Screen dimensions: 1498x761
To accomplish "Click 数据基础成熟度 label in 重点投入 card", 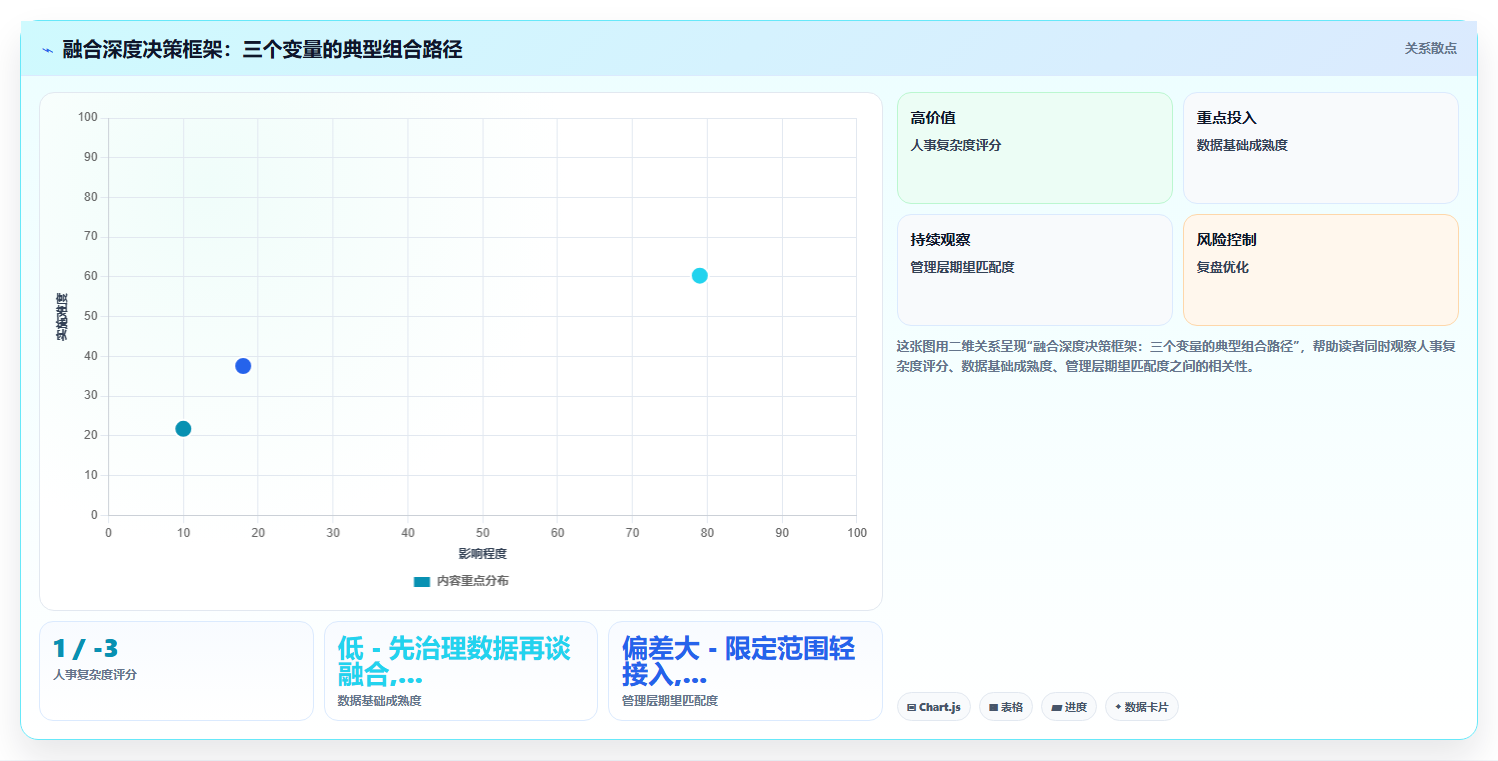I will tap(1242, 145).
